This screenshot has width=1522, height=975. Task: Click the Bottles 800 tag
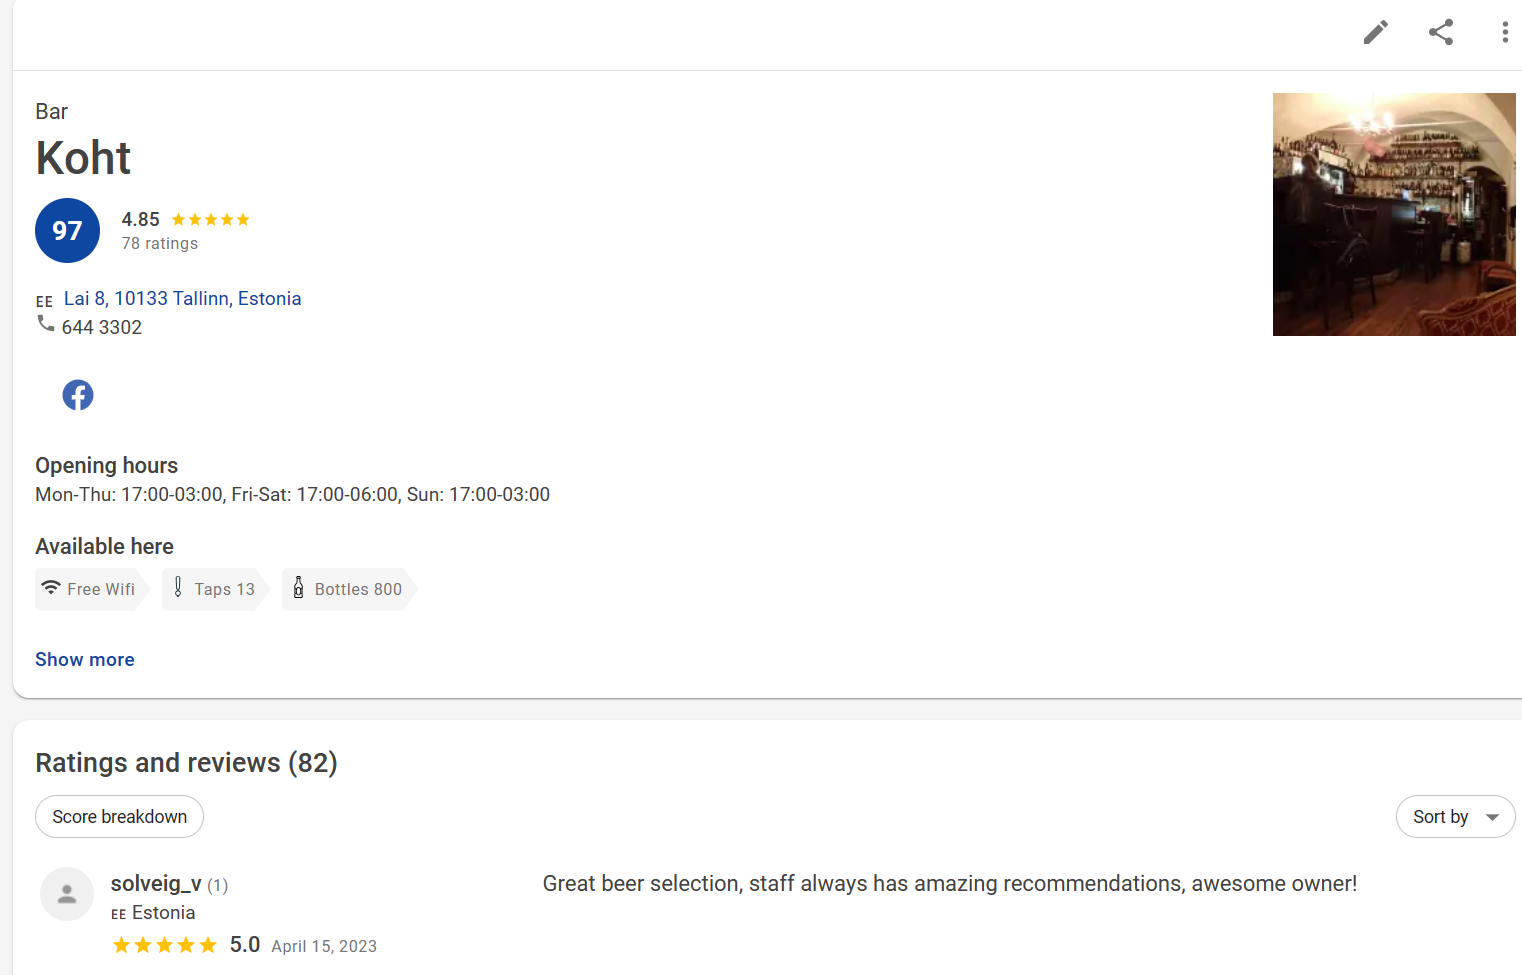(x=347, y=589)
